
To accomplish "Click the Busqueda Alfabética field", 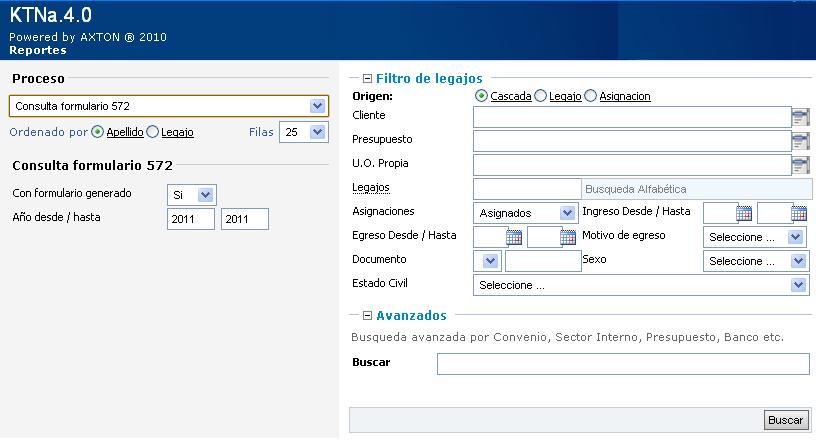I will point(696,189).
